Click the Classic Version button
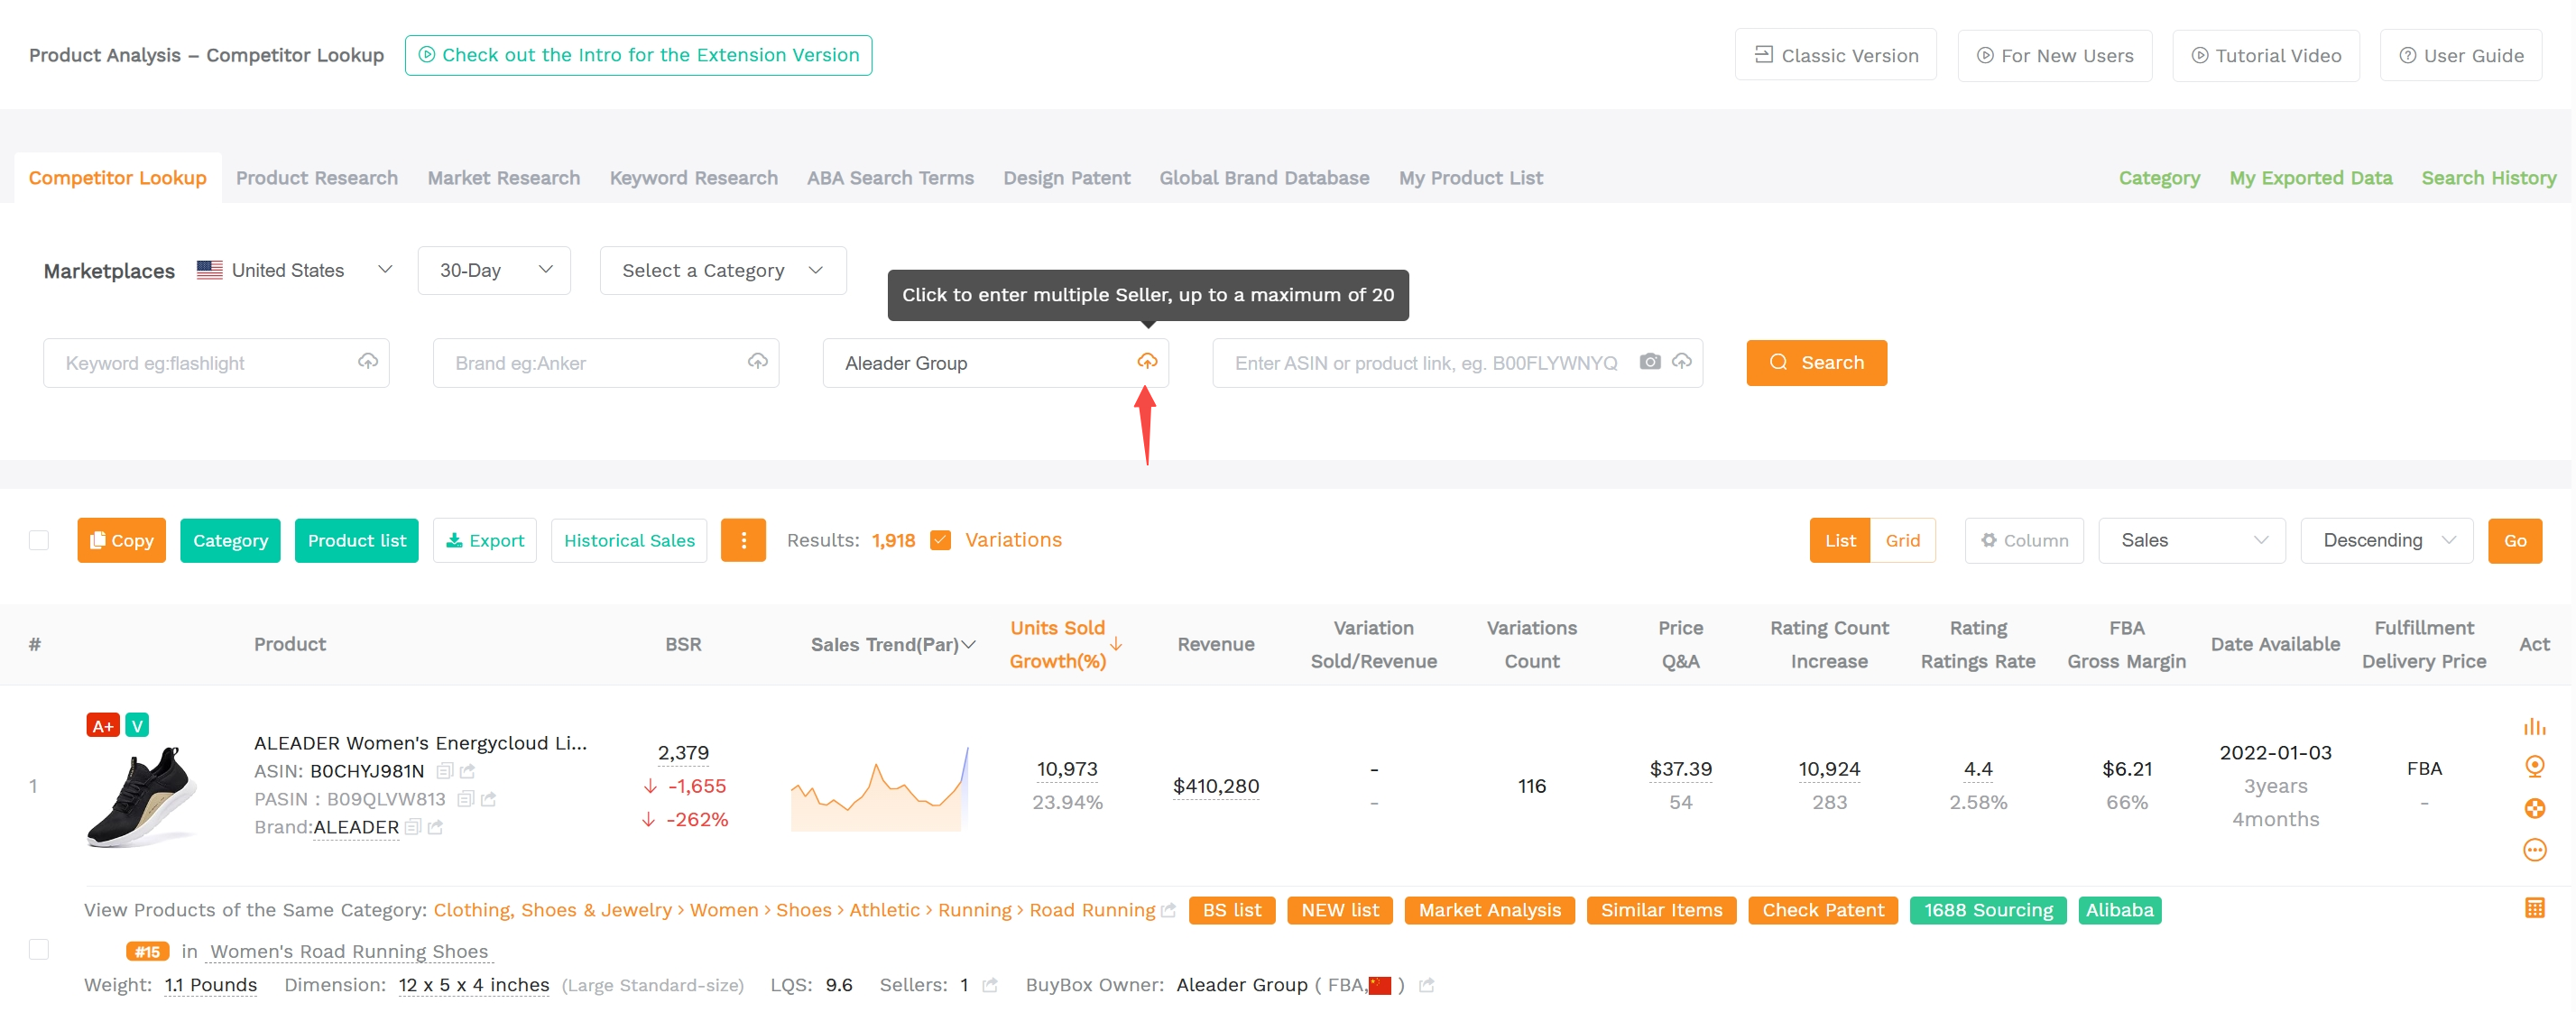Viewport: 2576px width, 1012px height. 1835,55
